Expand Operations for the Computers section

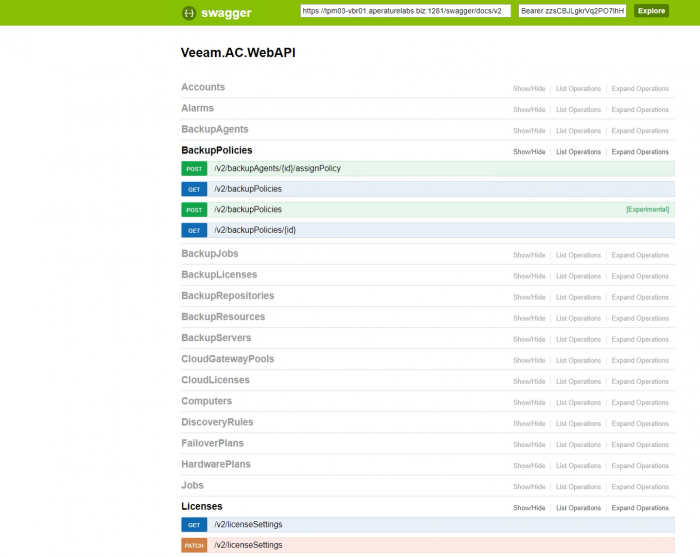(640, 402)
